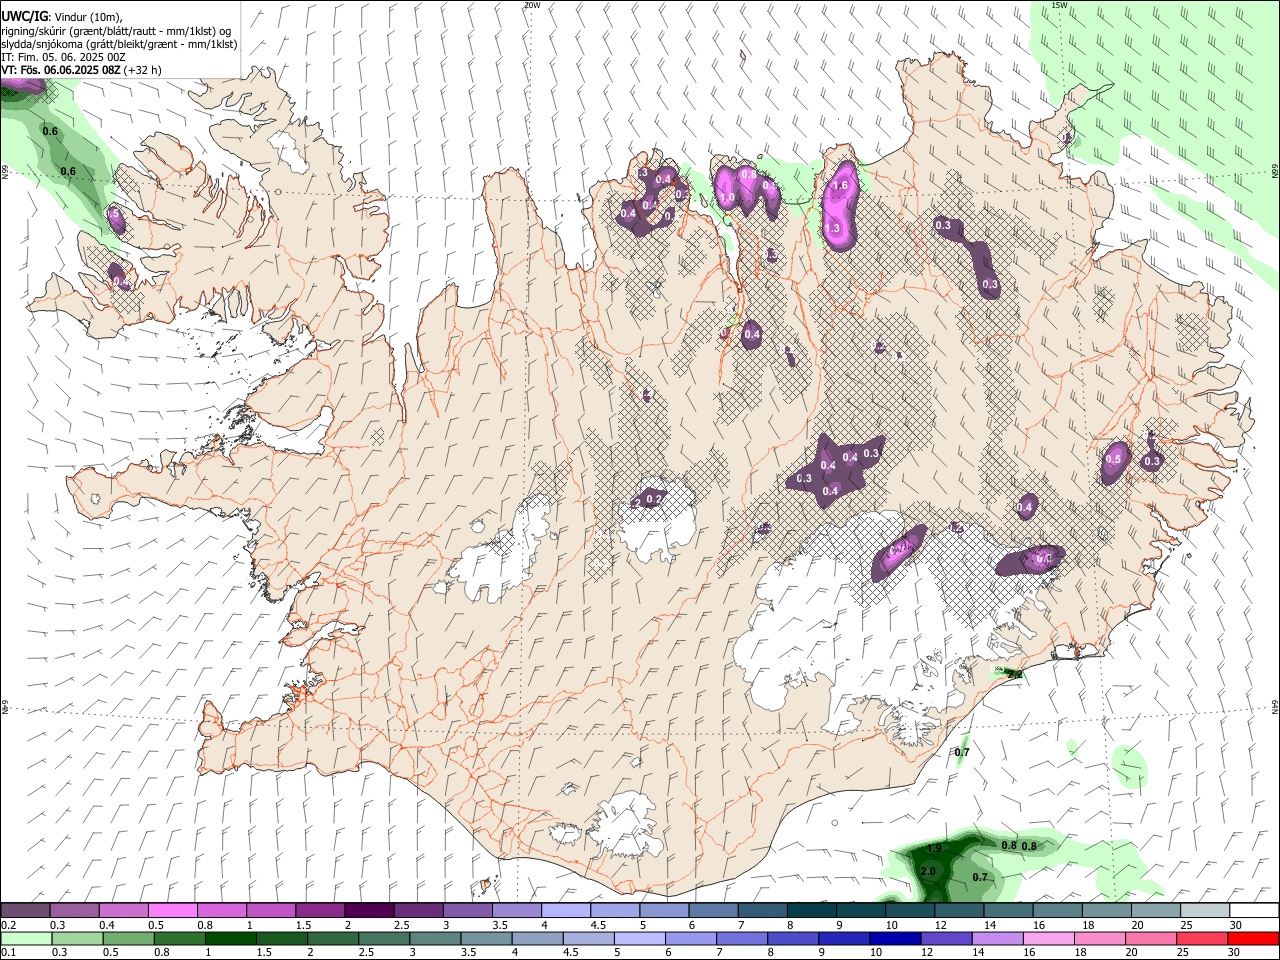Click the 1.6 snowfall value label
This screenshot has width=1280, height=960.
(x=840, y=185)
